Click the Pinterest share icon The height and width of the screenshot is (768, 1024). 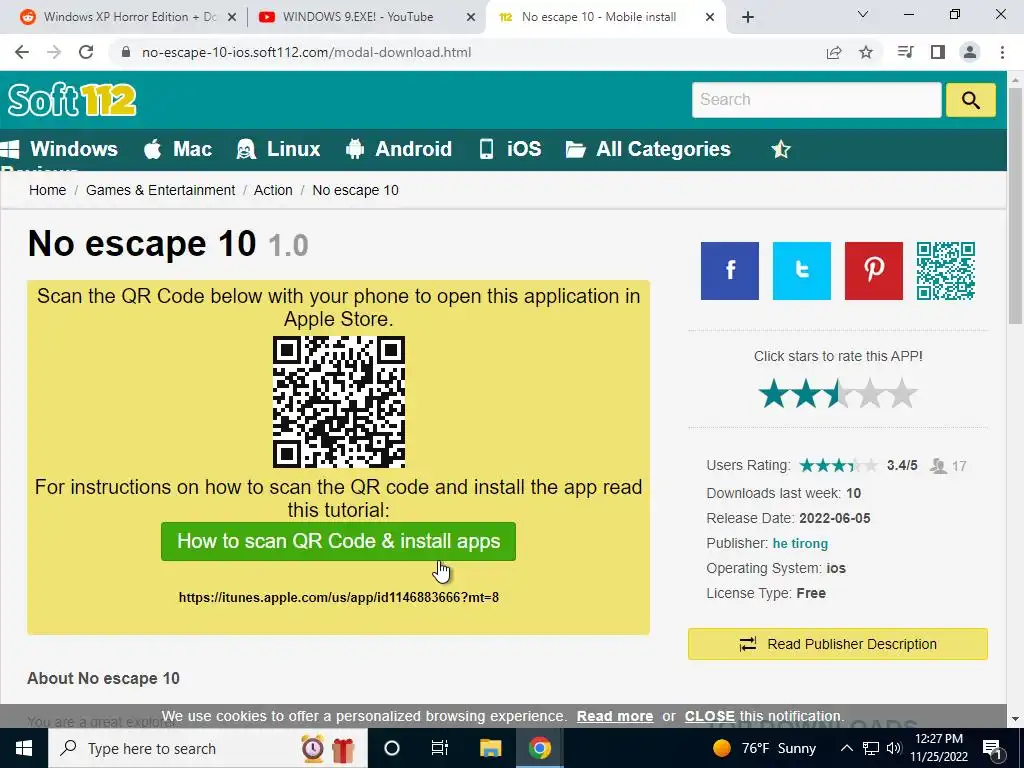(x=873, y=271)
